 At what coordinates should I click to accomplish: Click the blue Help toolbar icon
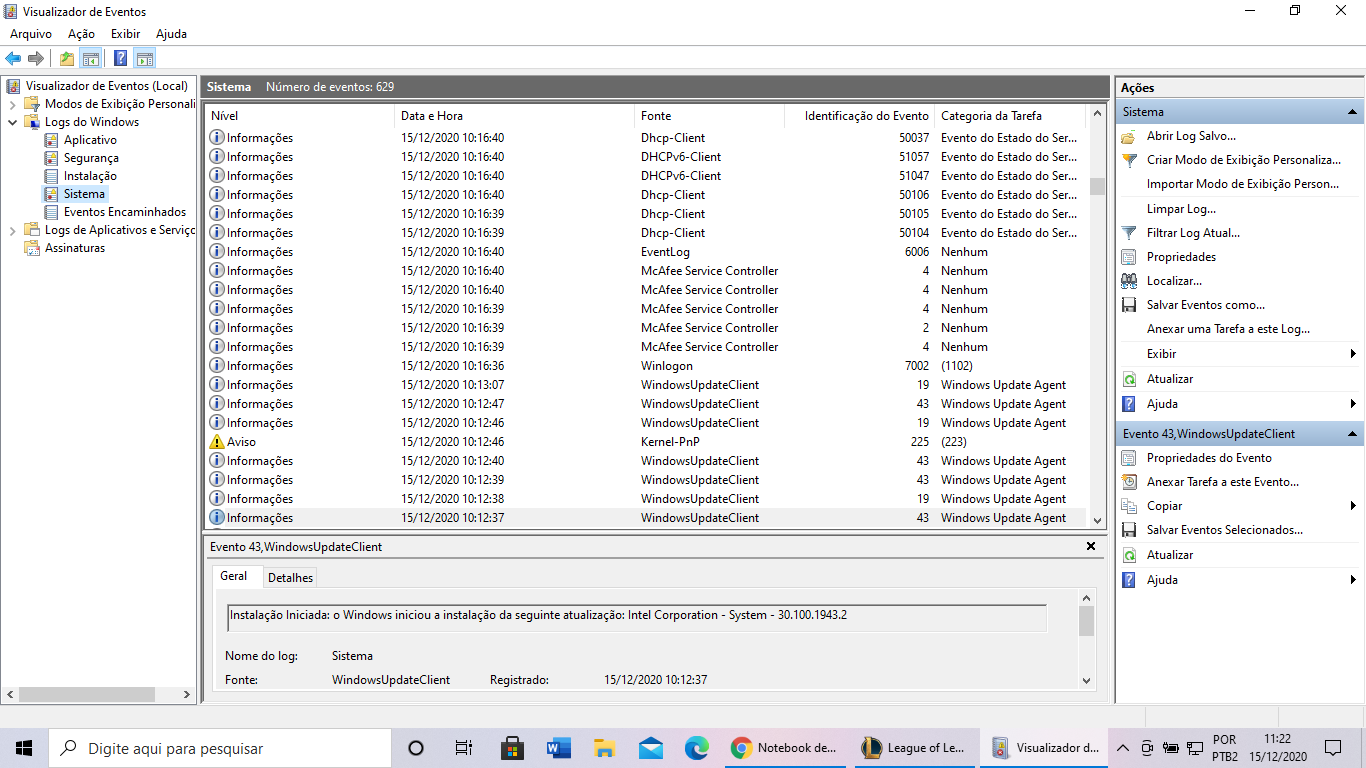(120, 58)
